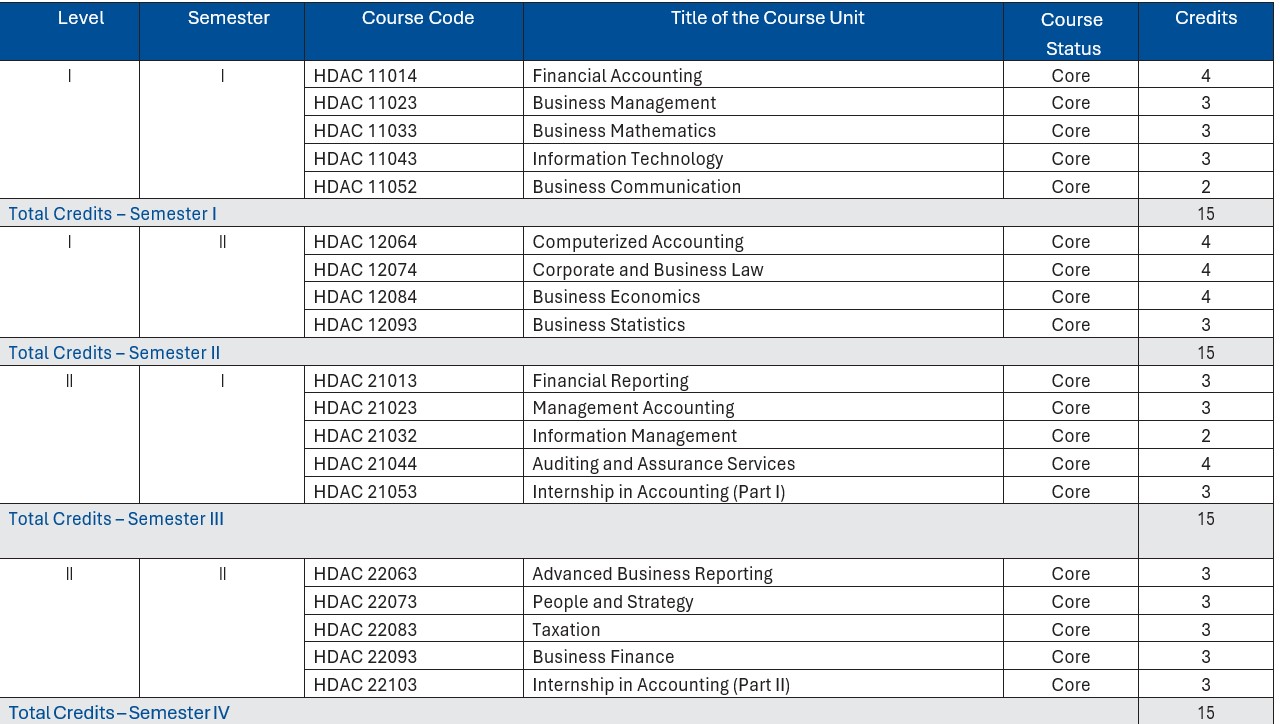Screen dimensions: 1280x724
Task: Click the Total Credits – Semester I row
Action: point(113,214)
